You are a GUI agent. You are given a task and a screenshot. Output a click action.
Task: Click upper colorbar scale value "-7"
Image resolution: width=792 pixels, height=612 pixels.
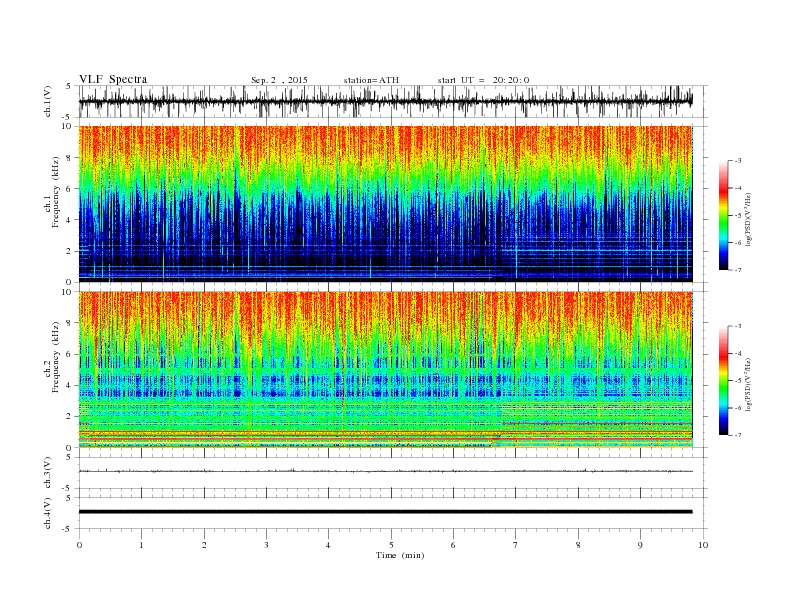pyautogui.click(x=738, y=270)
